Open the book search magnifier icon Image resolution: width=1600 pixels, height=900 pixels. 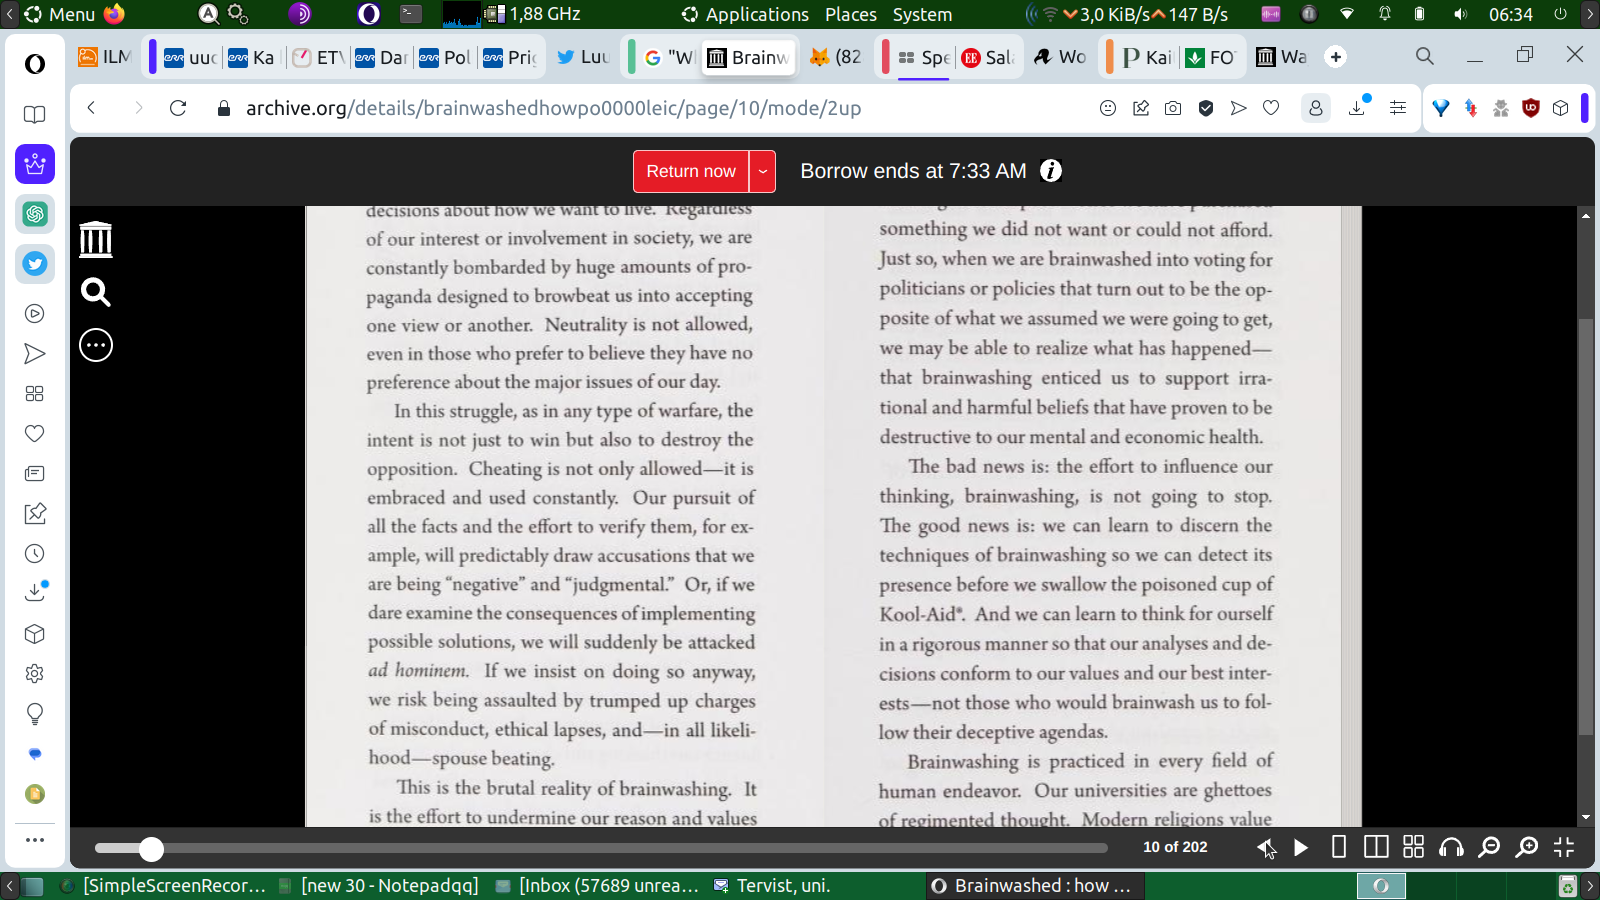coord(96,292)
